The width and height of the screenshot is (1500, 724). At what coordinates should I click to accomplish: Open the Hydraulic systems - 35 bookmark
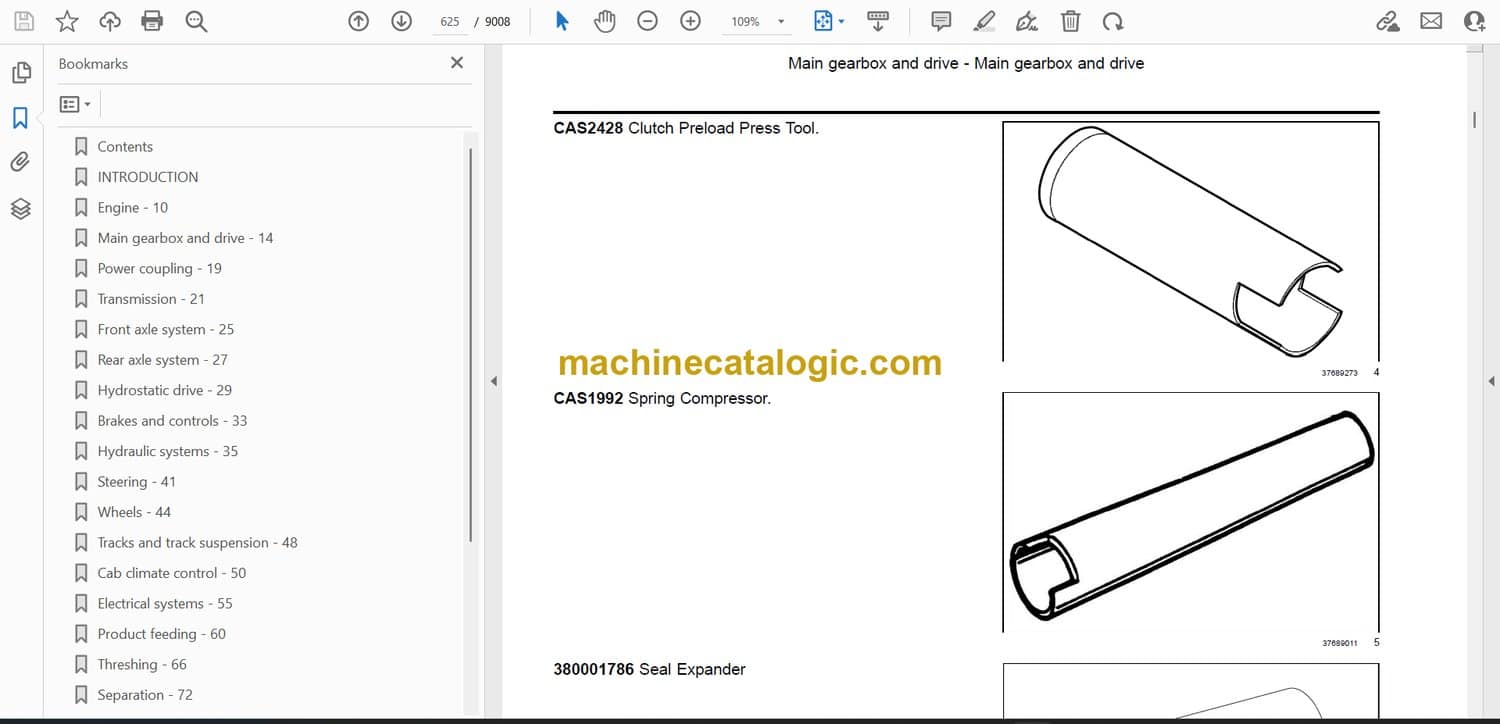coord(167,451)
